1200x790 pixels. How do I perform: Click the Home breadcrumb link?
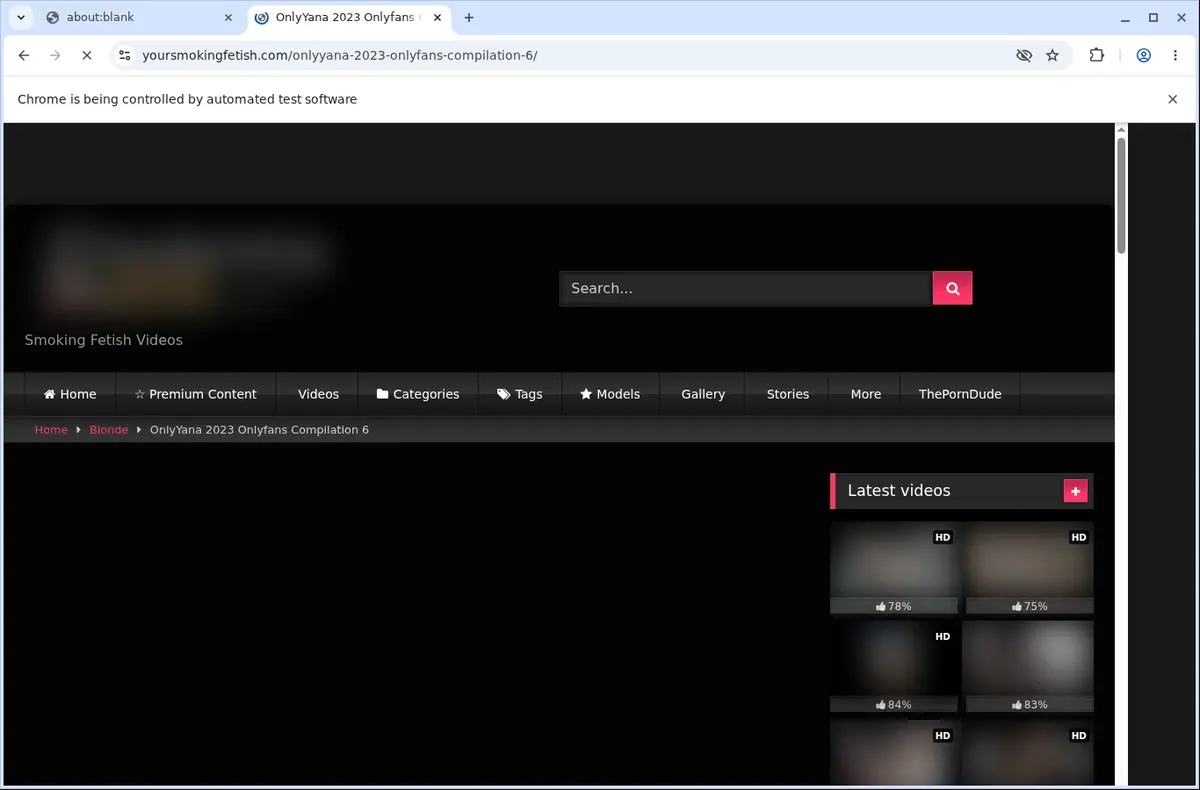[51, 430]
